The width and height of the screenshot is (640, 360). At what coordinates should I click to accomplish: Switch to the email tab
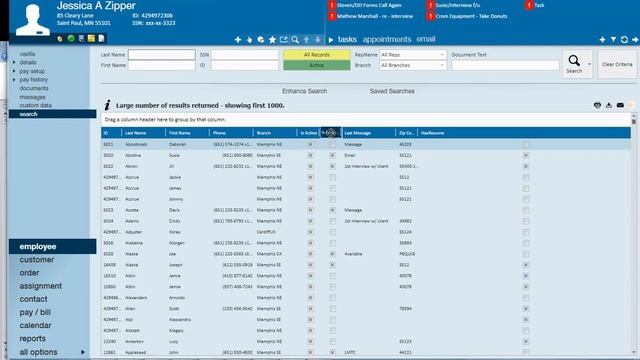(x=426, y=39)
